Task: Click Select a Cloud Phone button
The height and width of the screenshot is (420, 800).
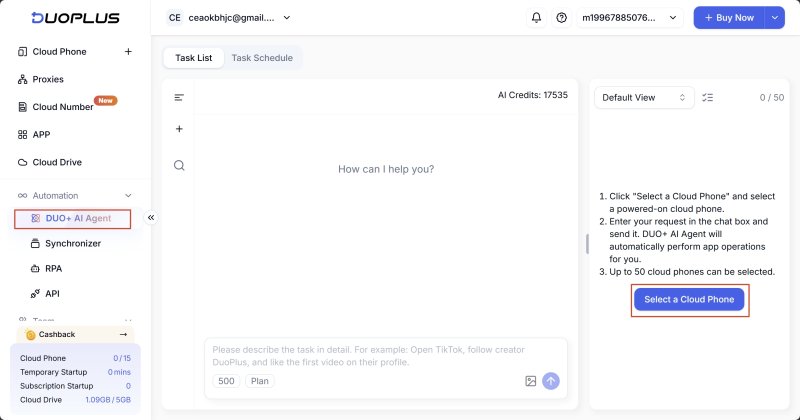Action: 689,300
